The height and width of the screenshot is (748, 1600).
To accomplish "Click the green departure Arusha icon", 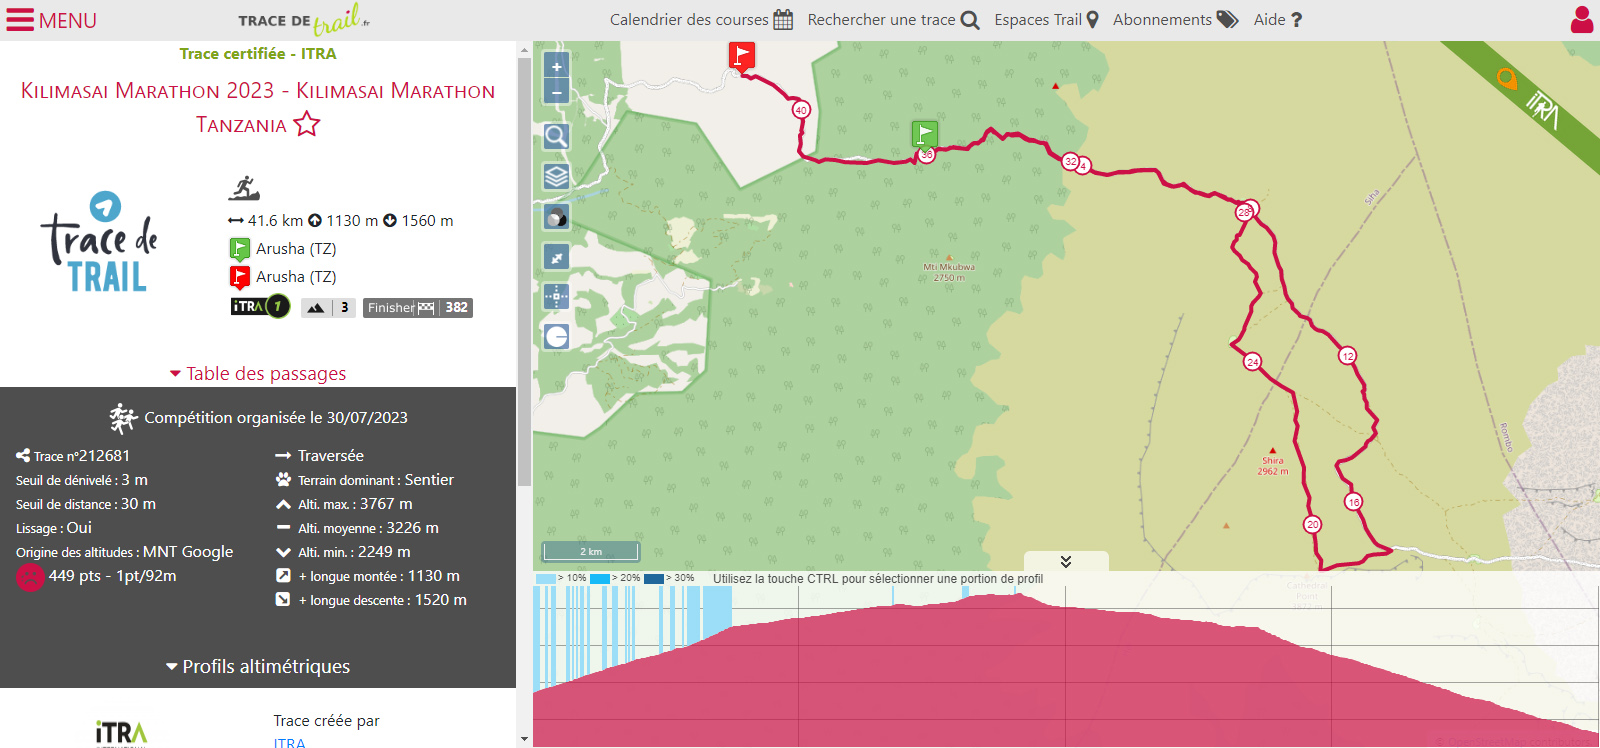I will (x=240, y=249).
